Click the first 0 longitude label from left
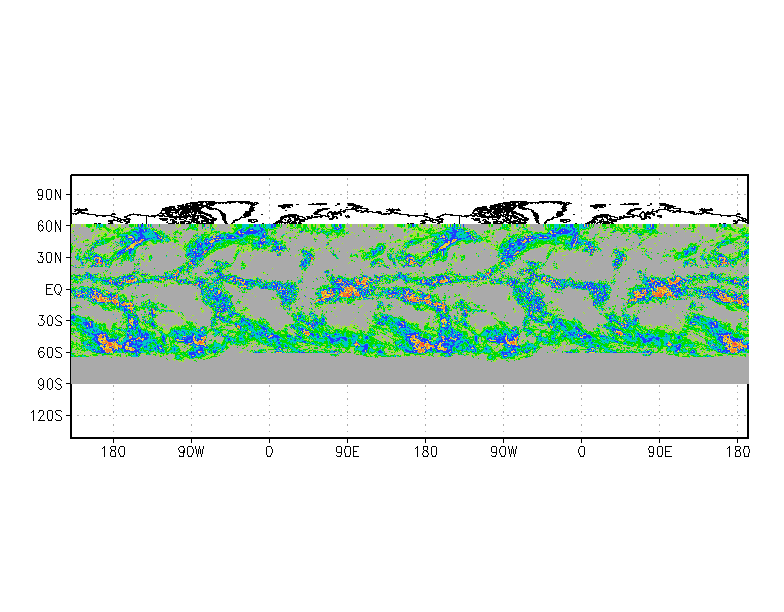This screenshot has height=612, width=784. tap(270, 452)
